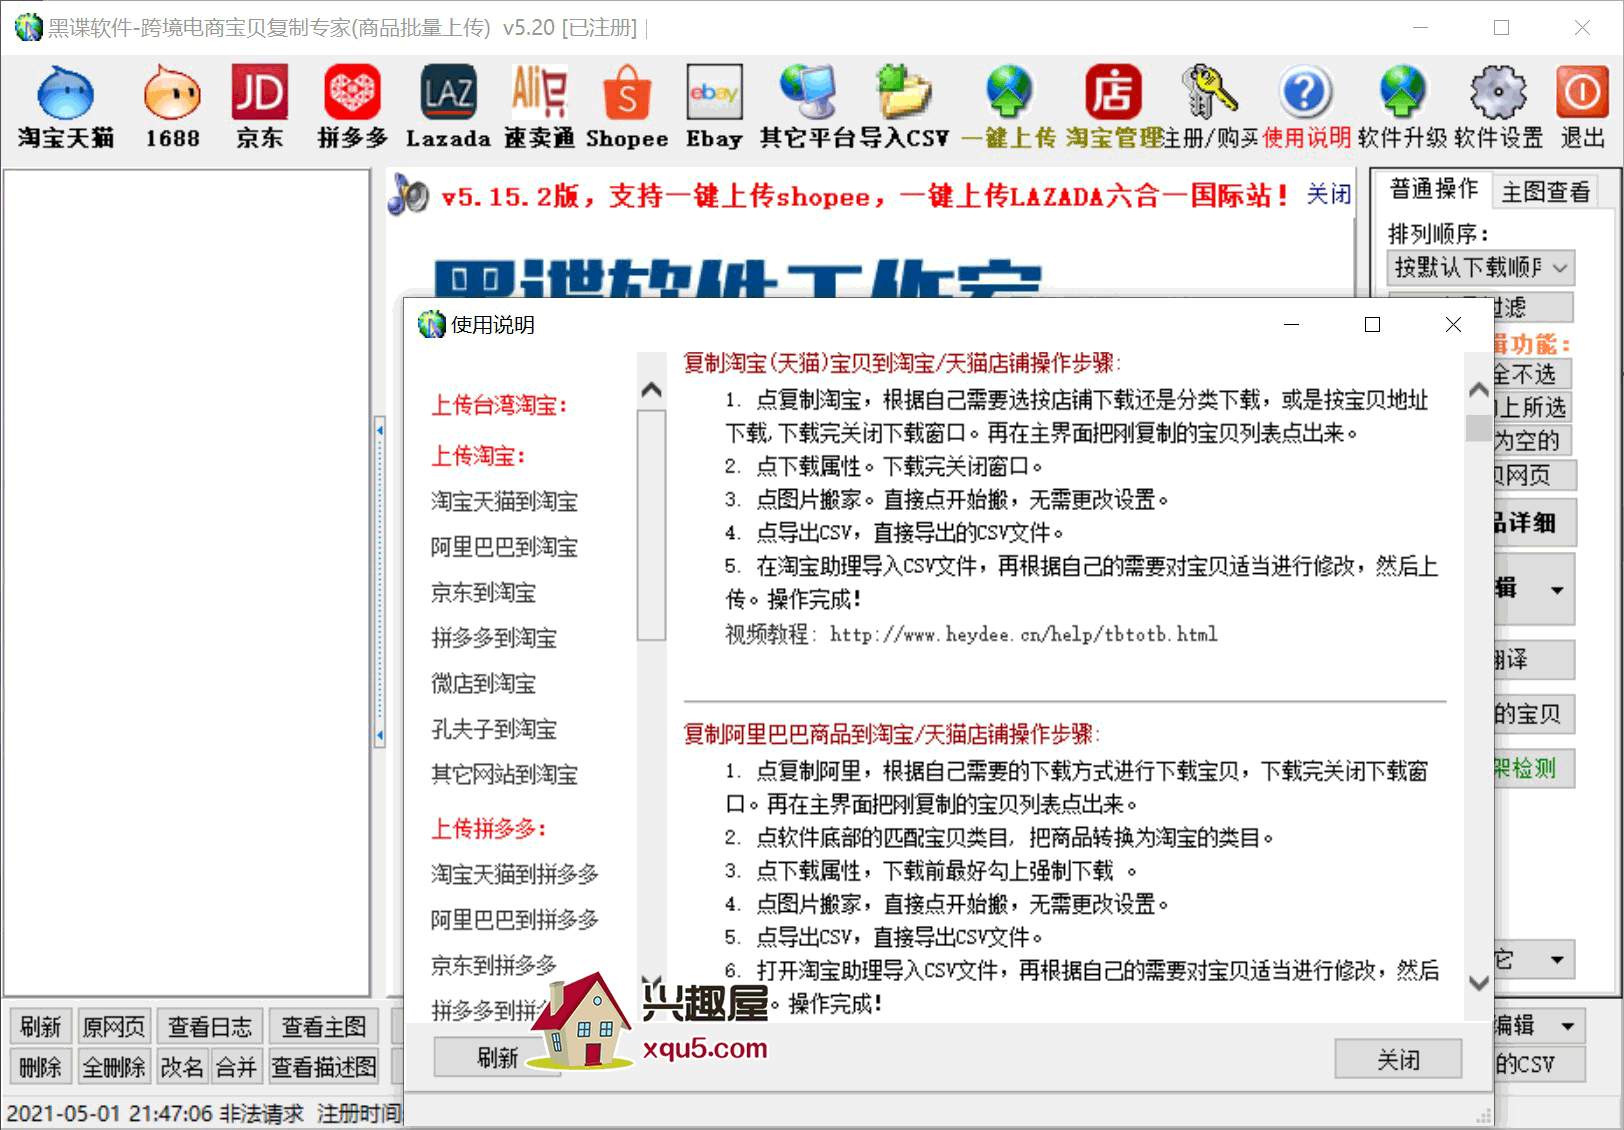Select 阿里巴巴到淘宝 help topic
The image size is (1624, 1130).
pyautogui.click(x=504, y=547)
